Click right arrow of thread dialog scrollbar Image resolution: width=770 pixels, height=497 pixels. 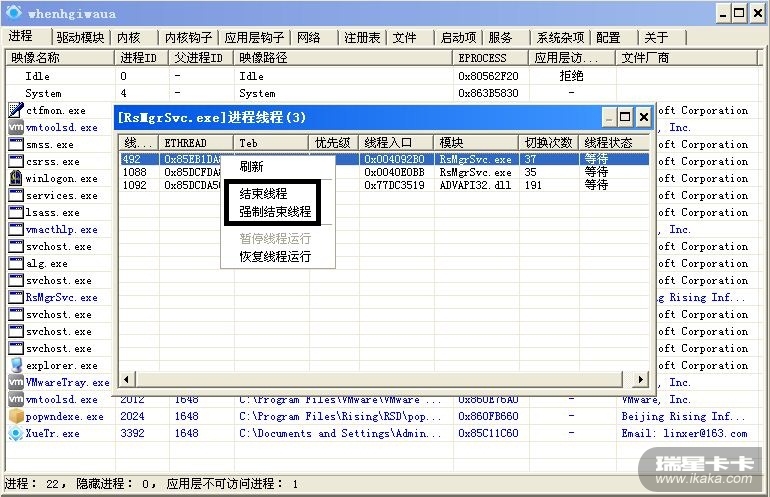640,379
